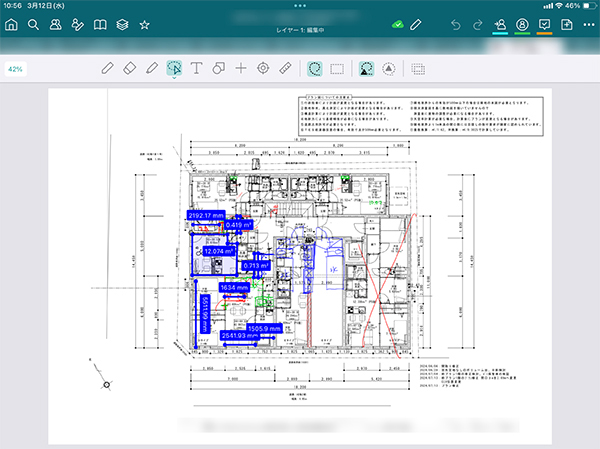Select the eraser tool
600x449 pixels.
tap(130, 68)
